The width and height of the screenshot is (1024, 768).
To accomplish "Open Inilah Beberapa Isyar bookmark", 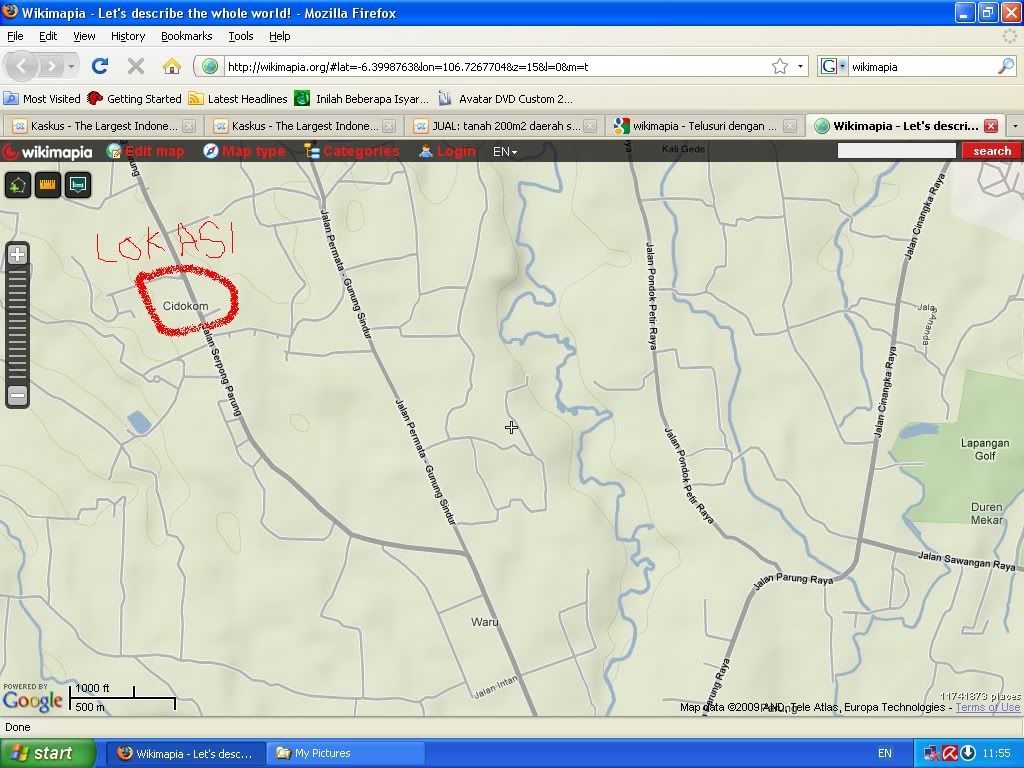I will 361,99.
